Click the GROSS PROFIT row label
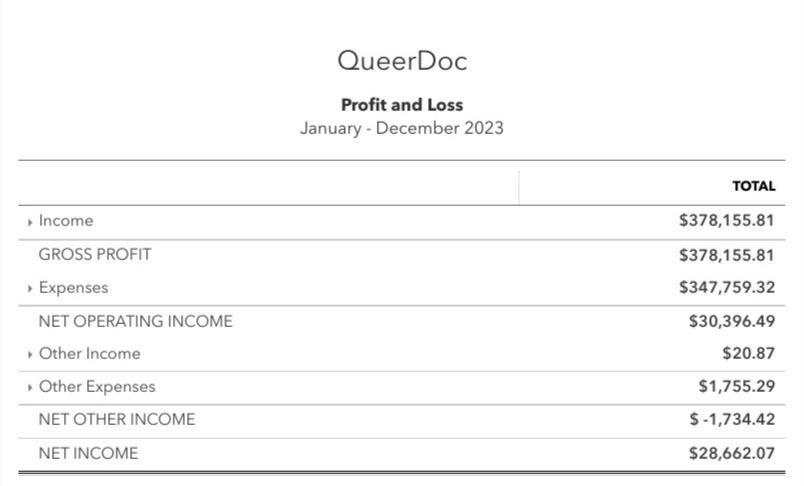This screenshot has width=804, height=486. pyautogui.click(x=94, y=254)
